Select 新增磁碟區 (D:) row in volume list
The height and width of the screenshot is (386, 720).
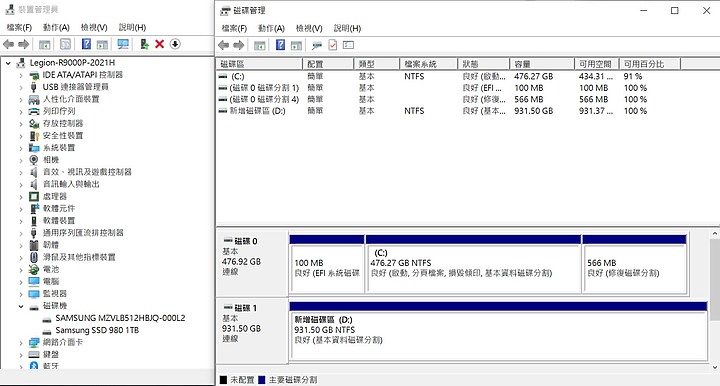[432, 111]
